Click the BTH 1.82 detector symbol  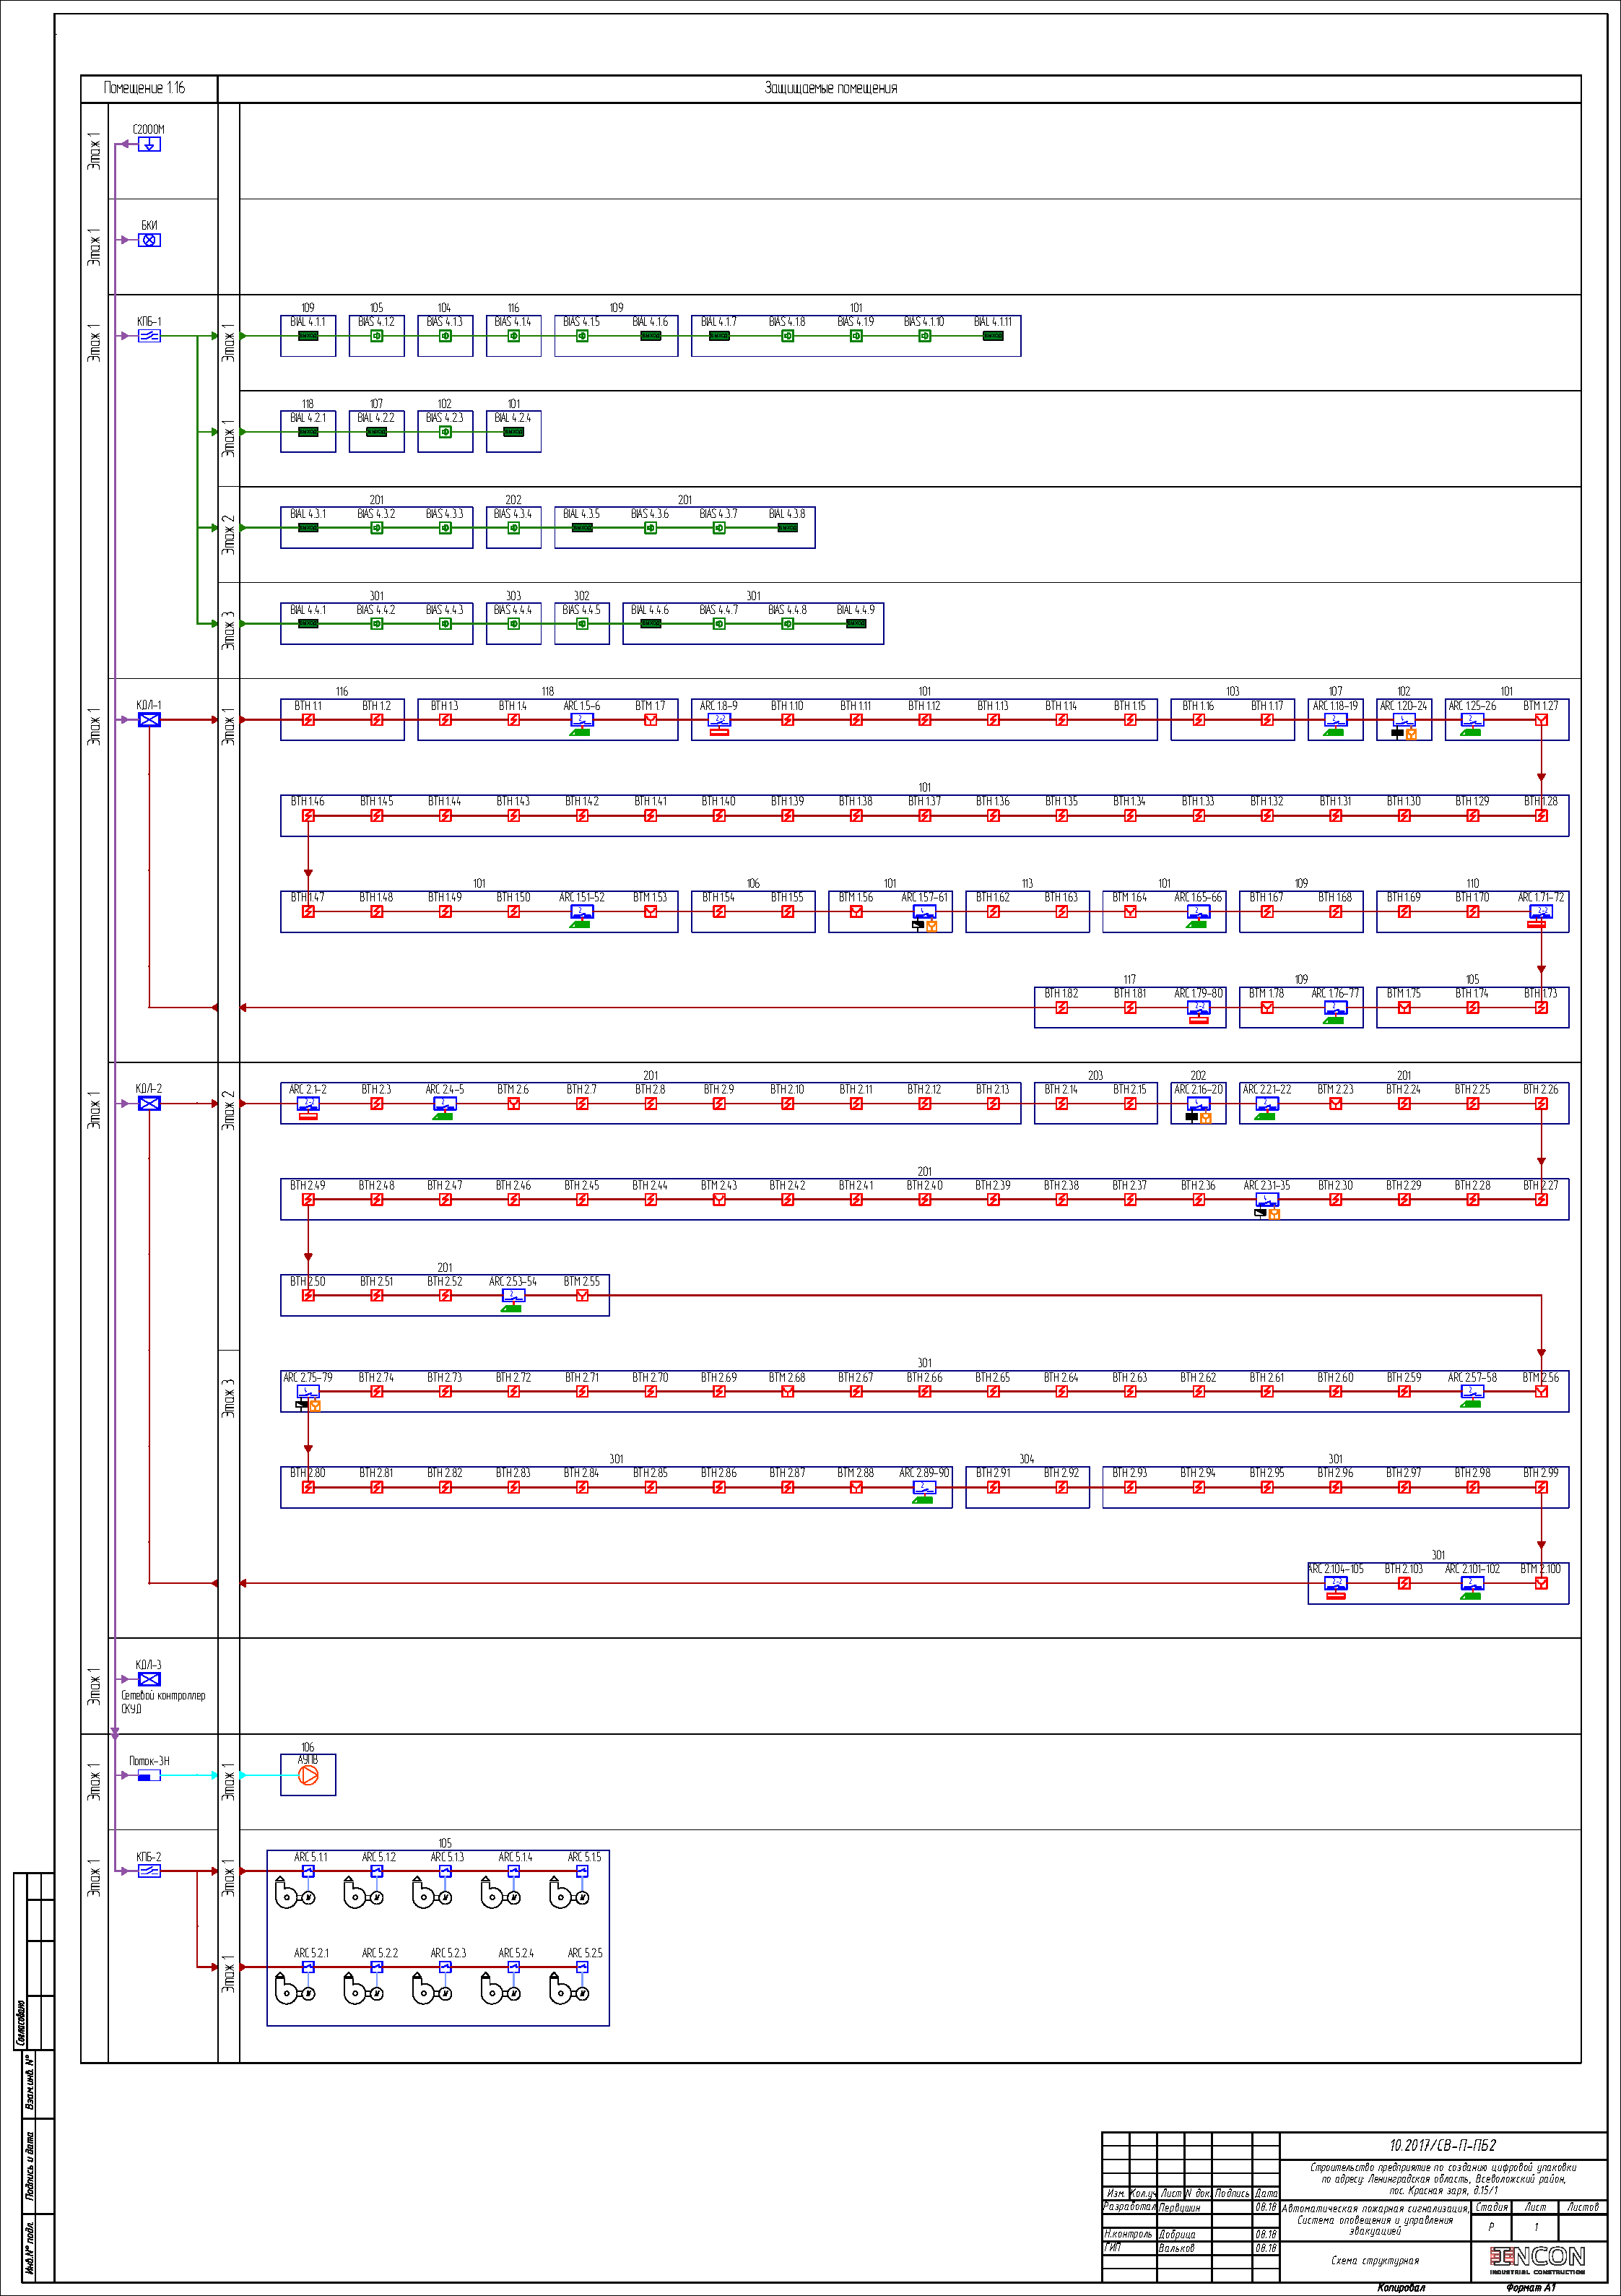pos(1061,1008)
